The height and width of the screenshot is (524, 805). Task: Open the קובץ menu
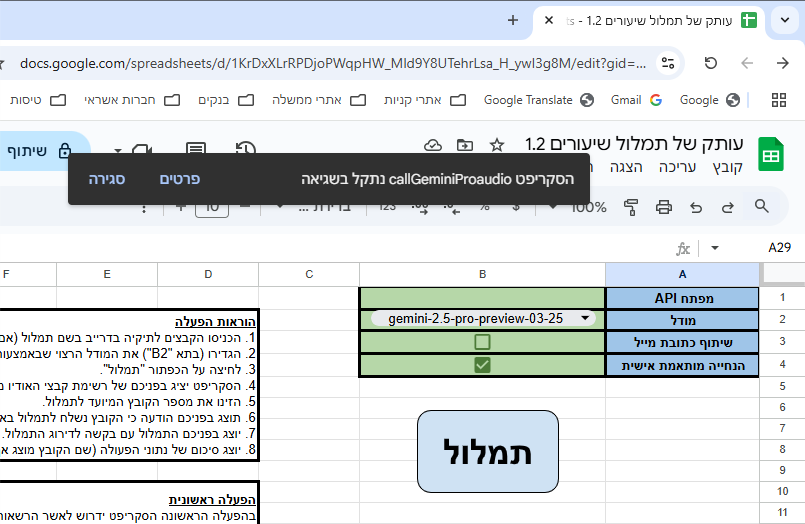point(727,168)
